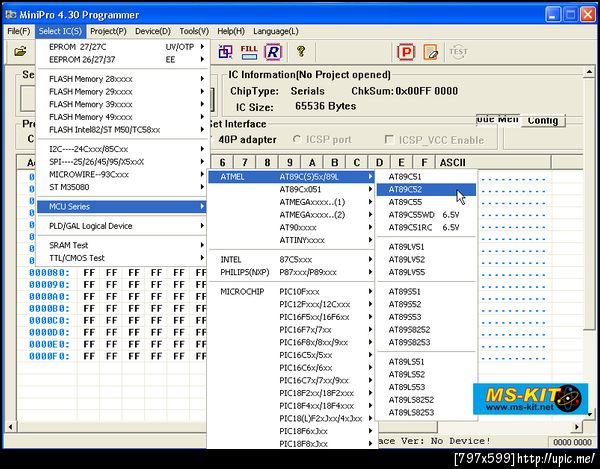
Task: Highlight the MCU Series menu entry
Action: click(122, 207)
